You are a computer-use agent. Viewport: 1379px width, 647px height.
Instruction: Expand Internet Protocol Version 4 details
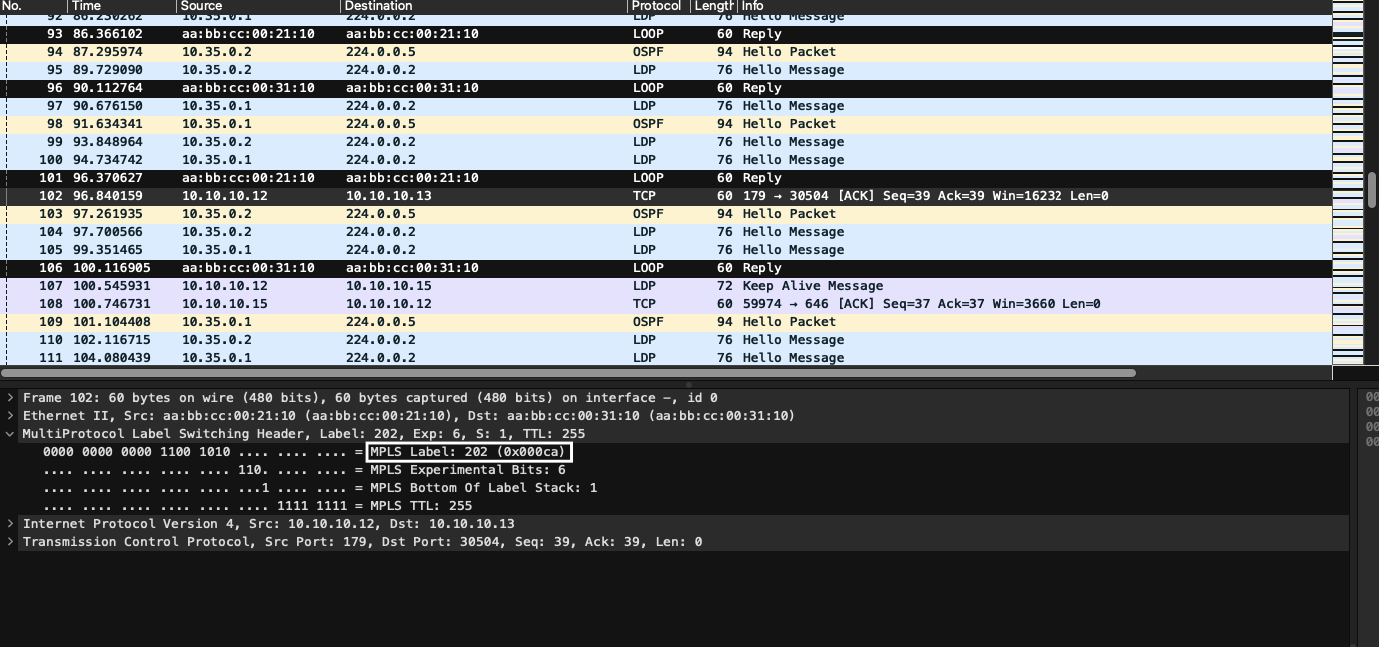[x=10, y=523]
